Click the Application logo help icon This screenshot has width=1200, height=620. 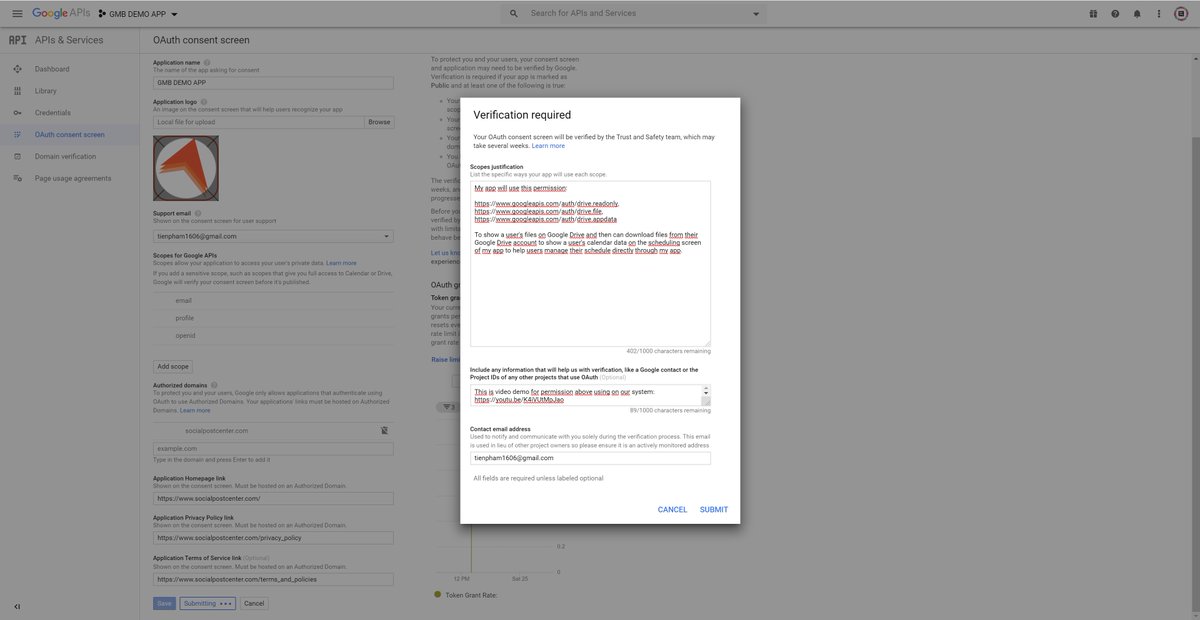point(204,101)
